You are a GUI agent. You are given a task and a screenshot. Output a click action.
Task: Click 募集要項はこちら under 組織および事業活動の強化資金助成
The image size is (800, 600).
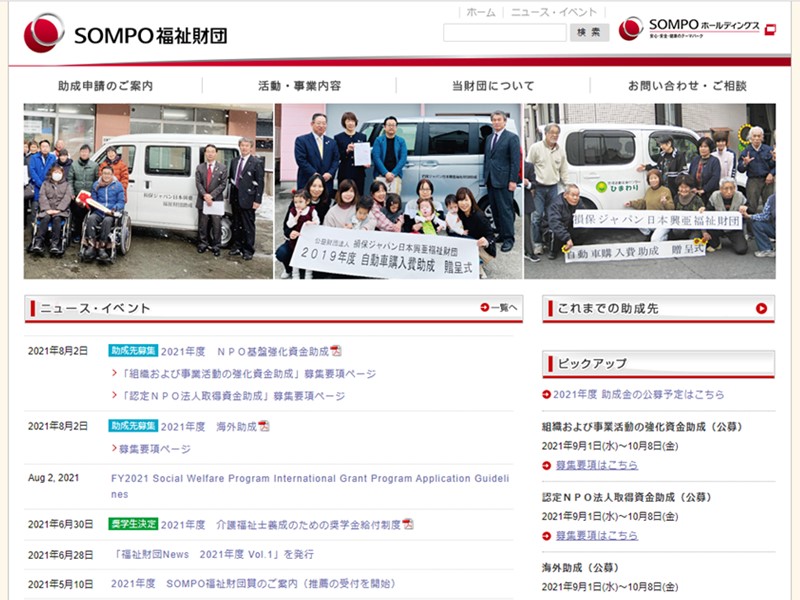(x=597, y=465)
